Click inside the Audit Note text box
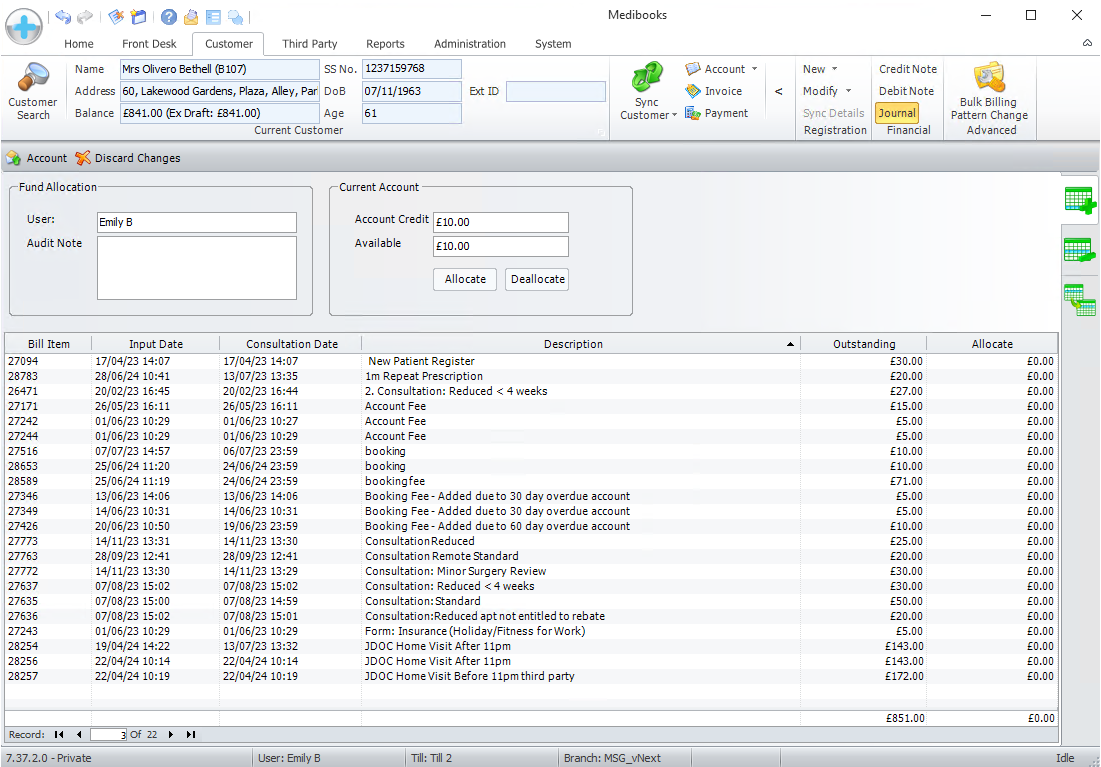The image size is (1101, 767). pyautogui.click(x=197, y=268)
